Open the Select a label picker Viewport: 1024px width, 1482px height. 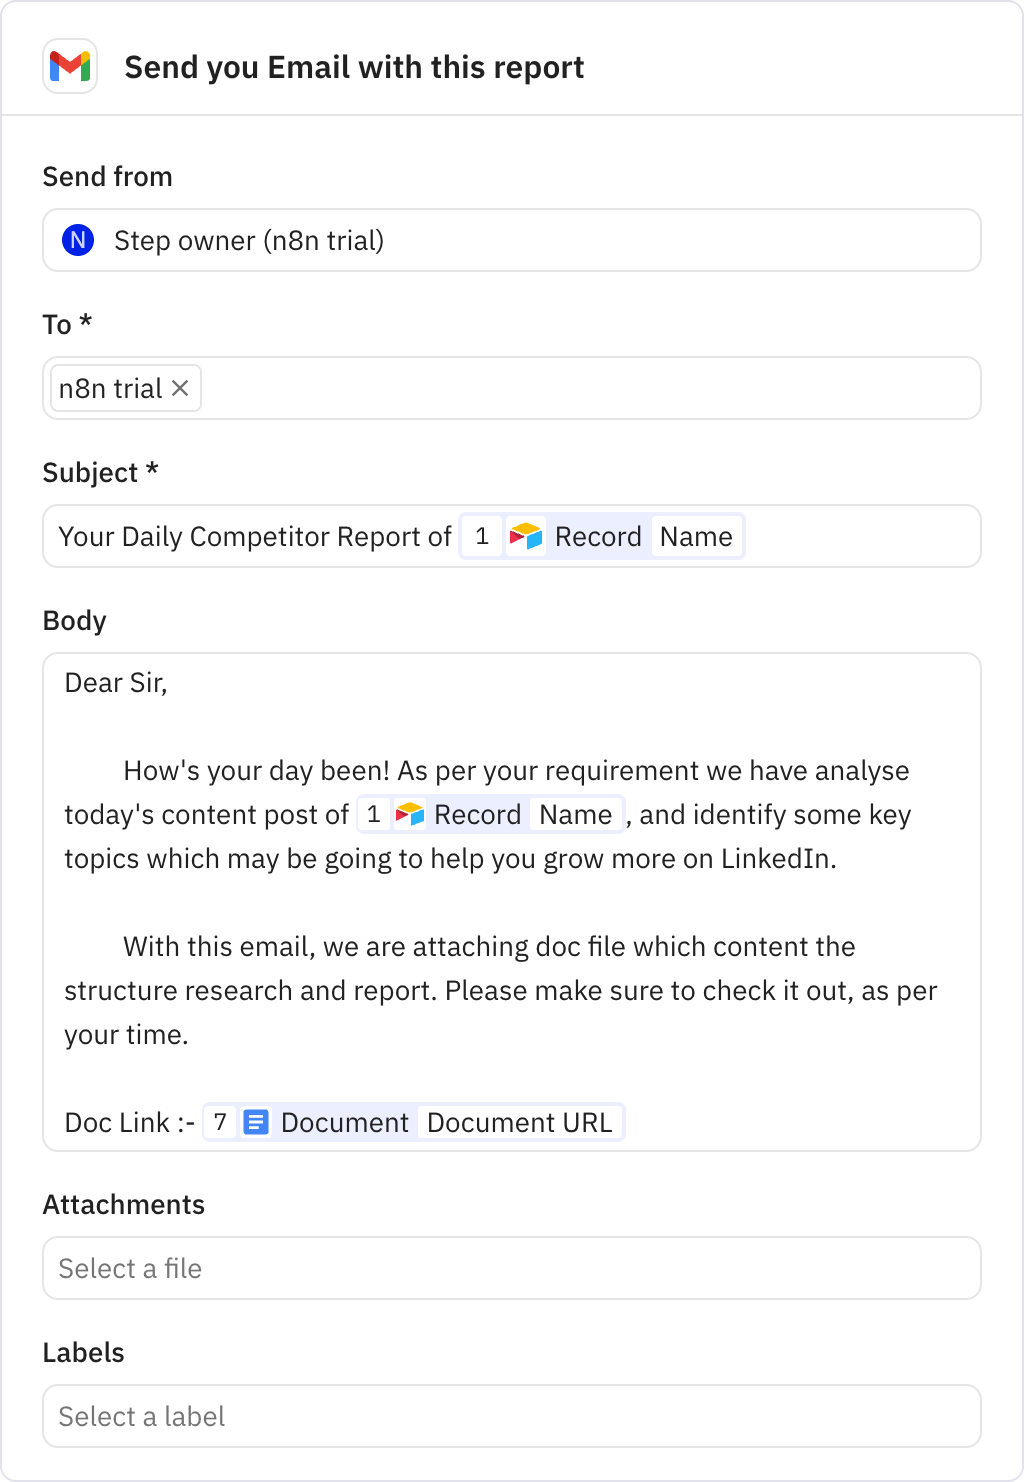[x=511, y=1416]
